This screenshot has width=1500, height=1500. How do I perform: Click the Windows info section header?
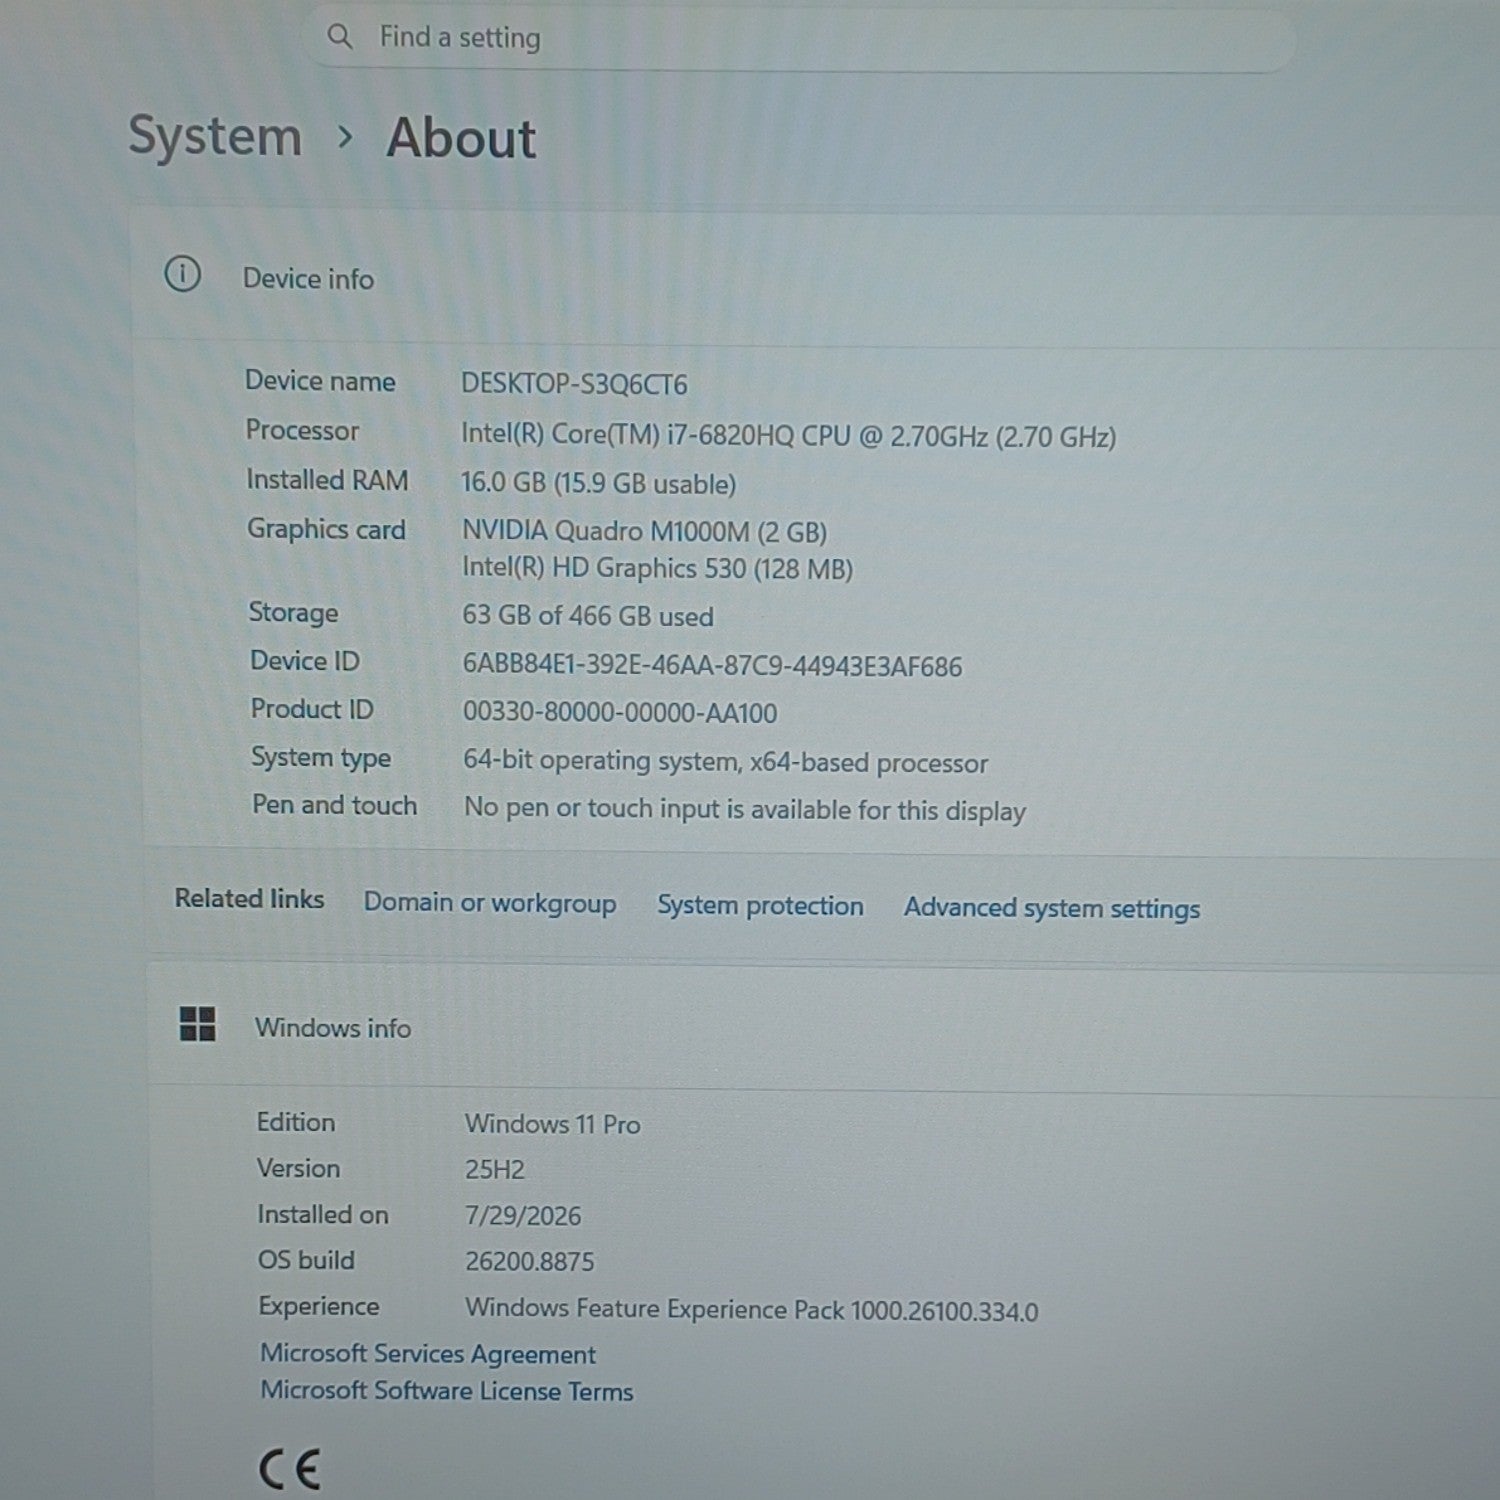click(x=333, y=1028)
